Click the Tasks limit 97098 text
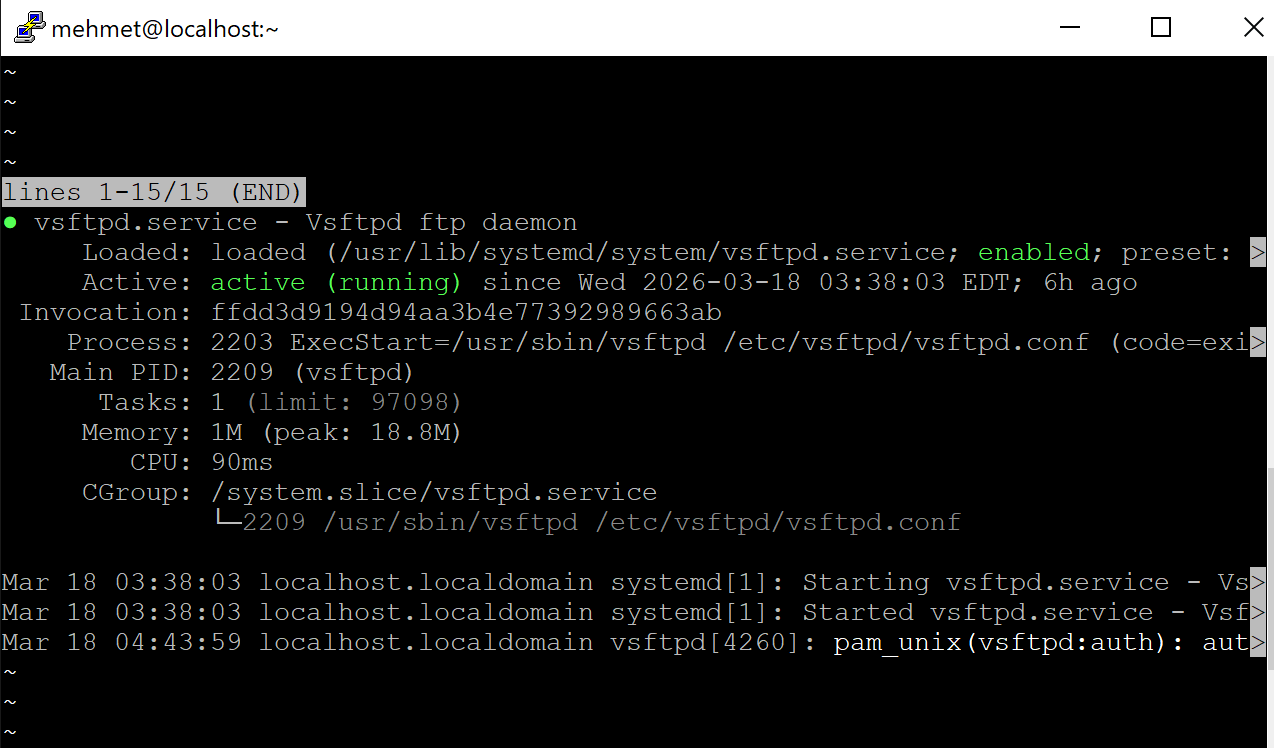 tap(354, 402)
